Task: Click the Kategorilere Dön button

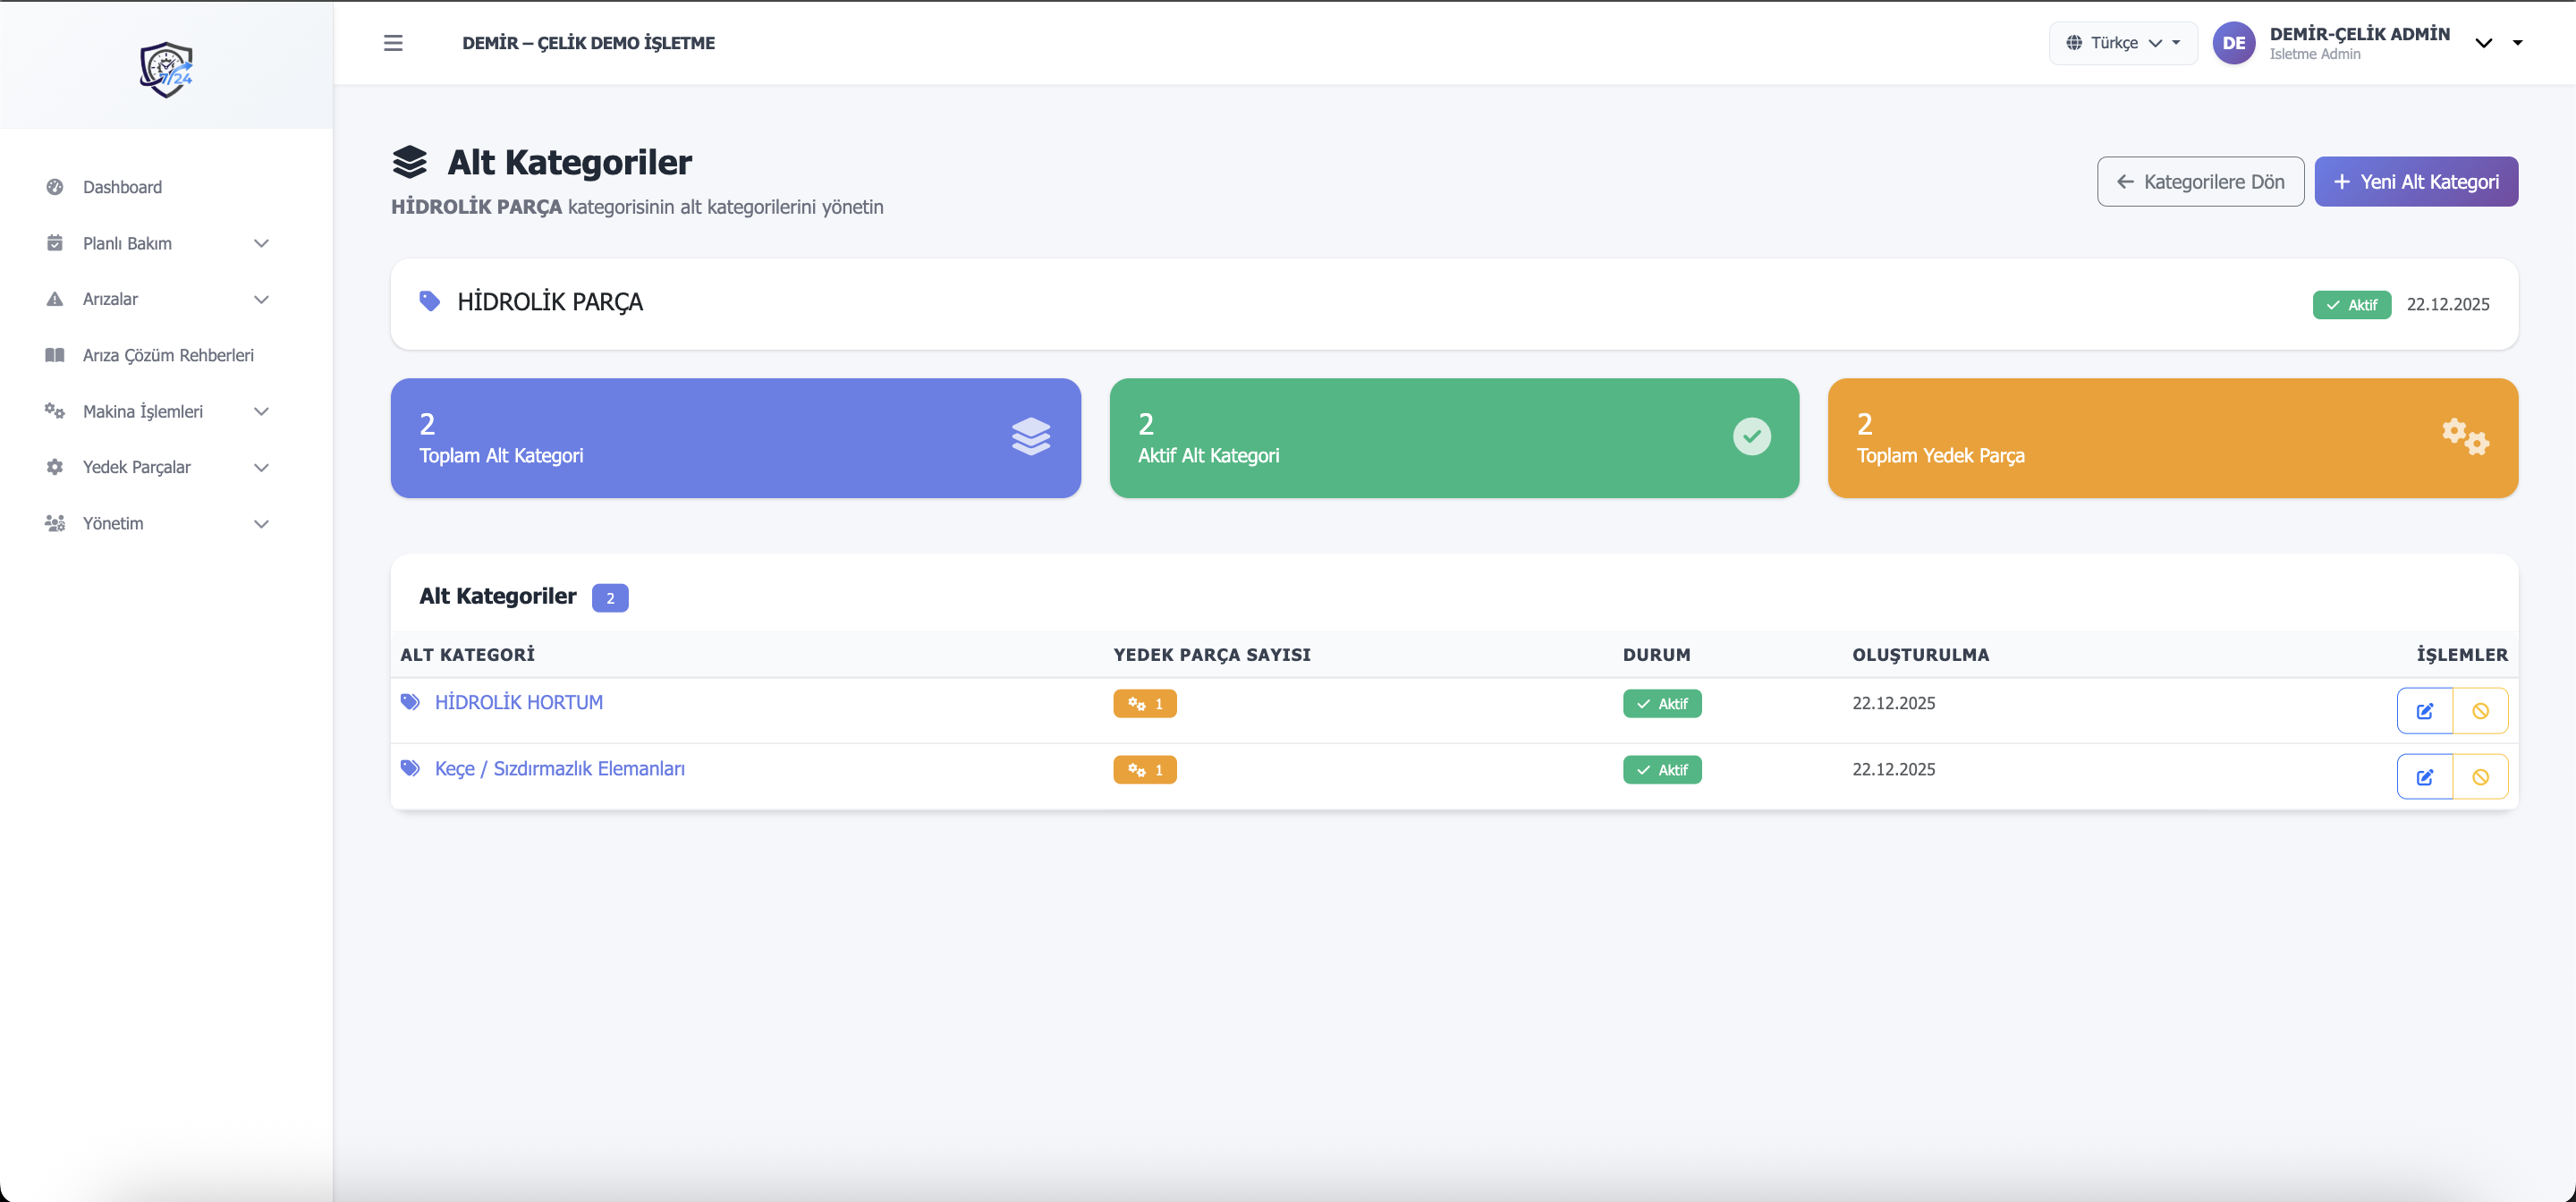Action: click(x=2200, y=182)
